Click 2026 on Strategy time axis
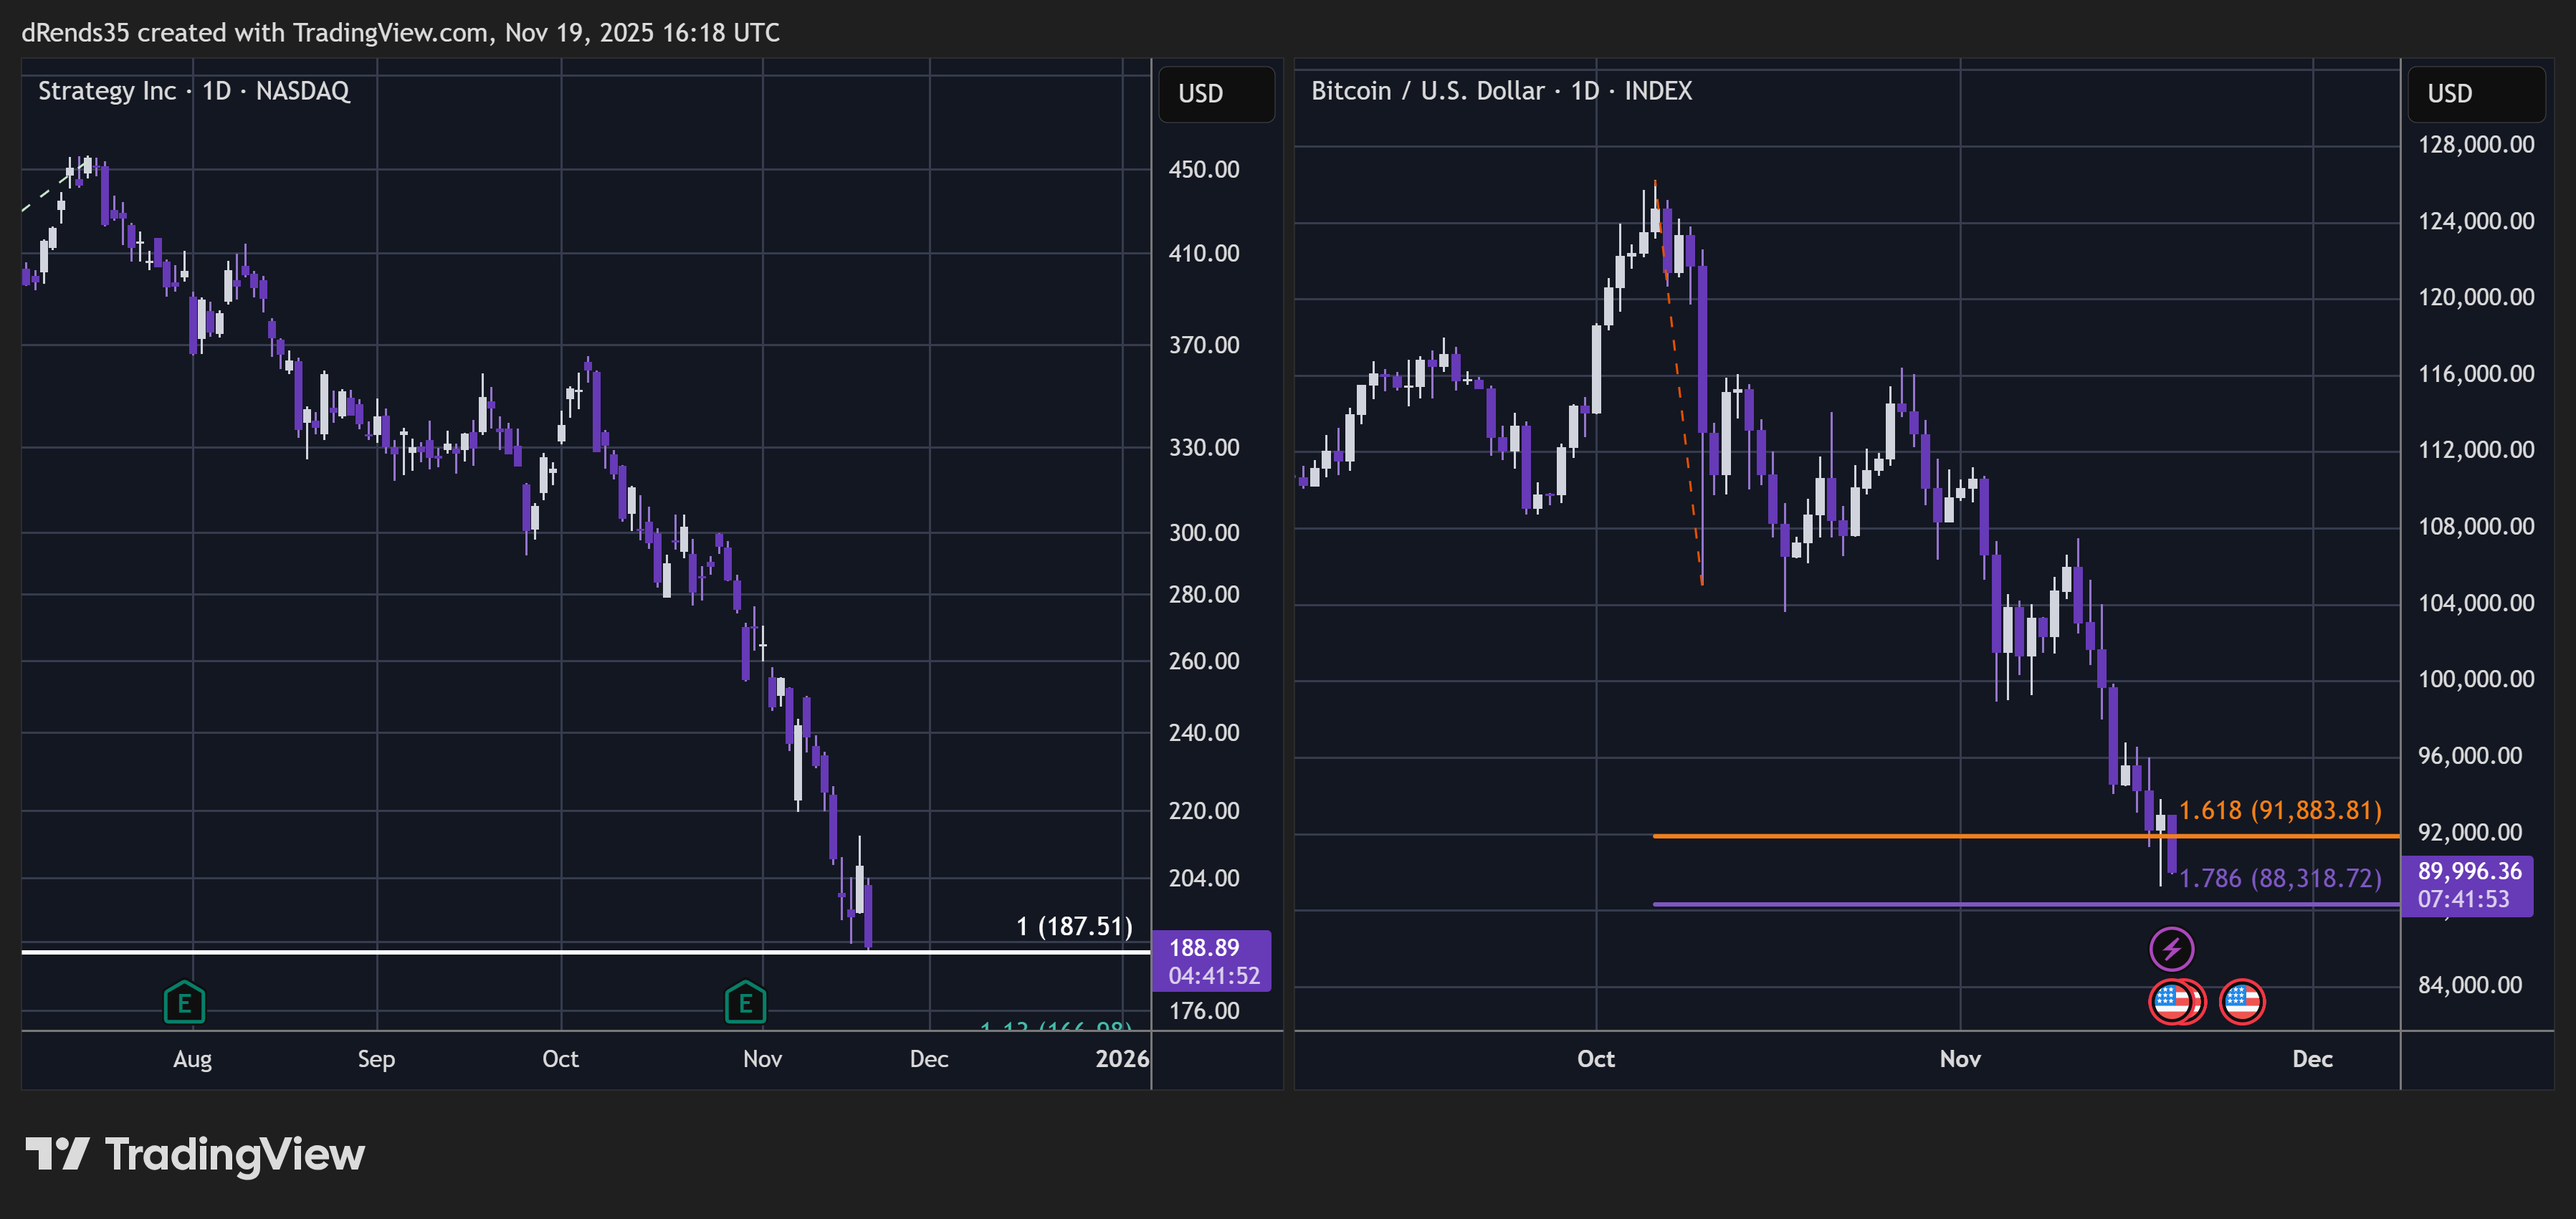The height and width of the screenshot is (1219, 2576). 1122,1059
